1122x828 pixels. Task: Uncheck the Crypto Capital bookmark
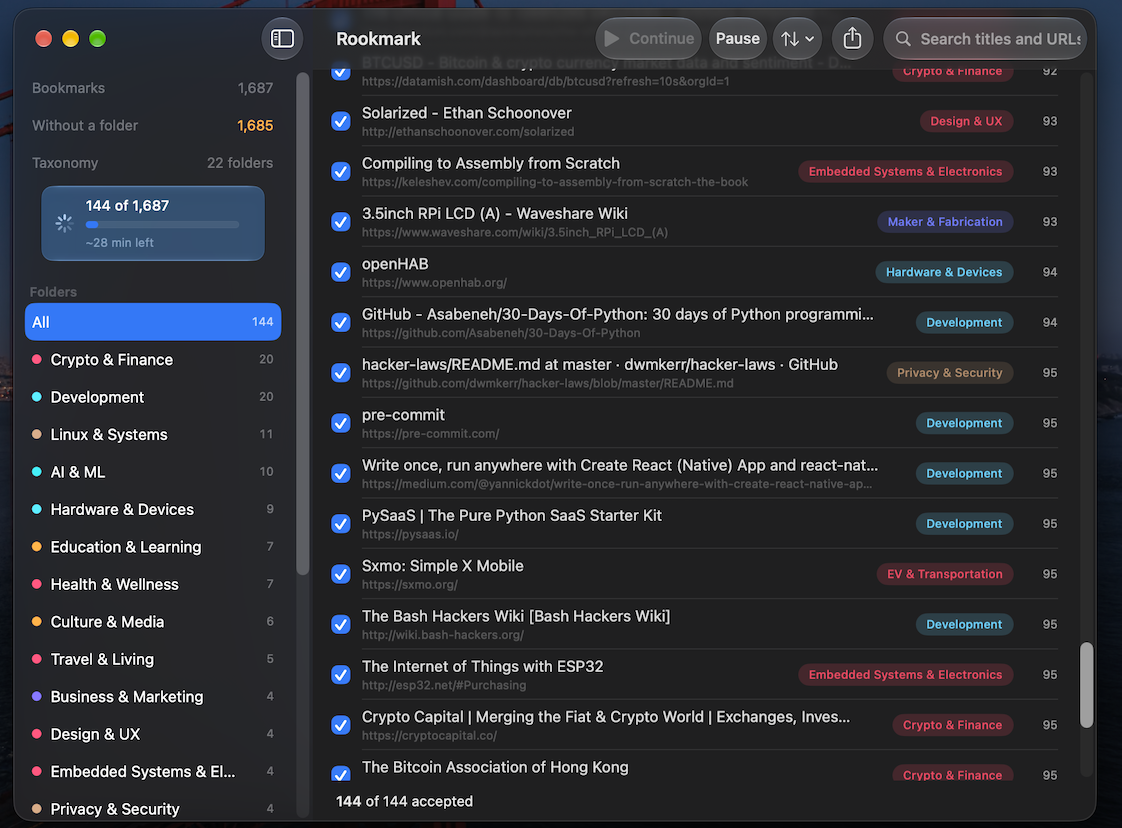point(341,725)
